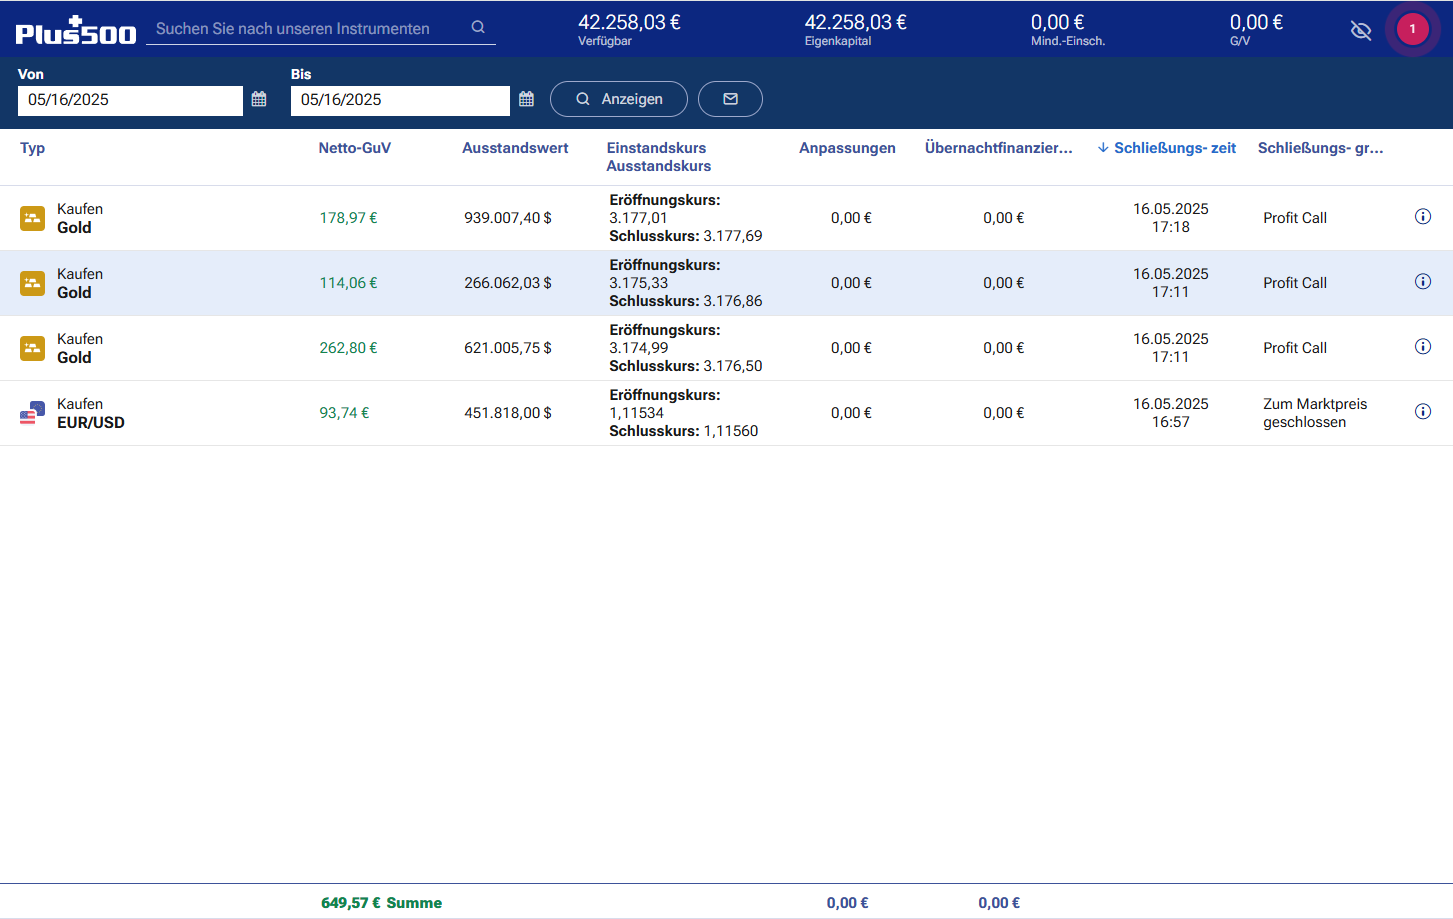Click the search magnifier icon
The height and width of the screenshot is (919, 1453).
(478, 28)
